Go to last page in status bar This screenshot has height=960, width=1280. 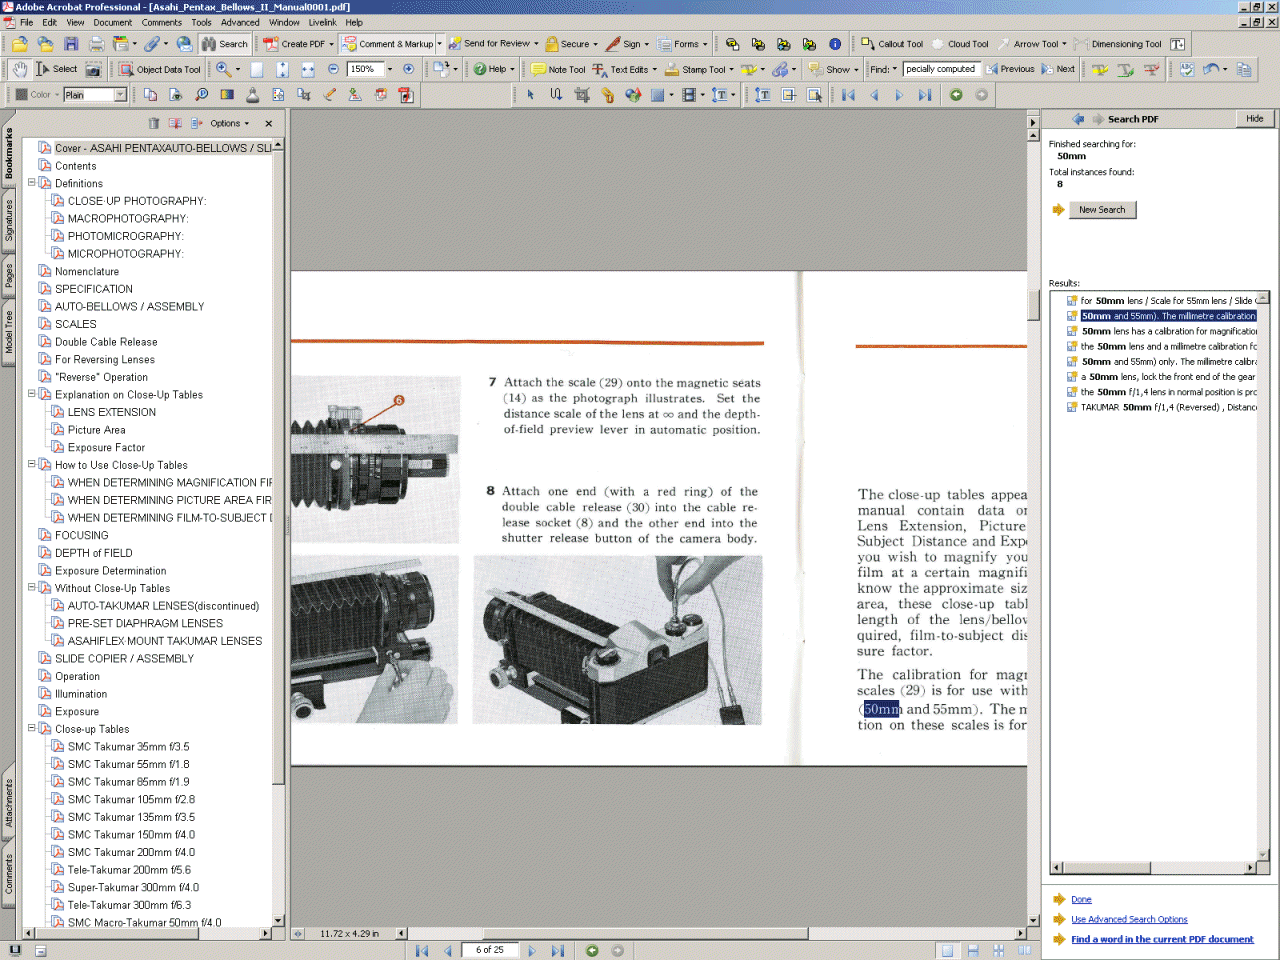click(x=558, y=951)
